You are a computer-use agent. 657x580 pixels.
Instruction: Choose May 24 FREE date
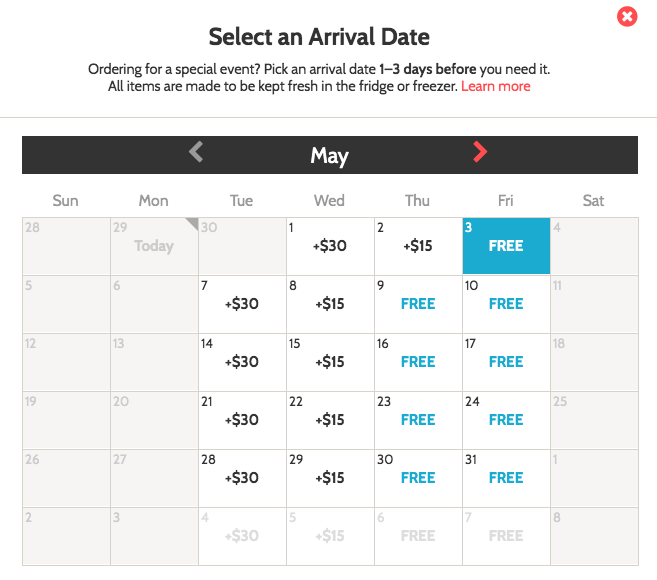pos(506,420)
